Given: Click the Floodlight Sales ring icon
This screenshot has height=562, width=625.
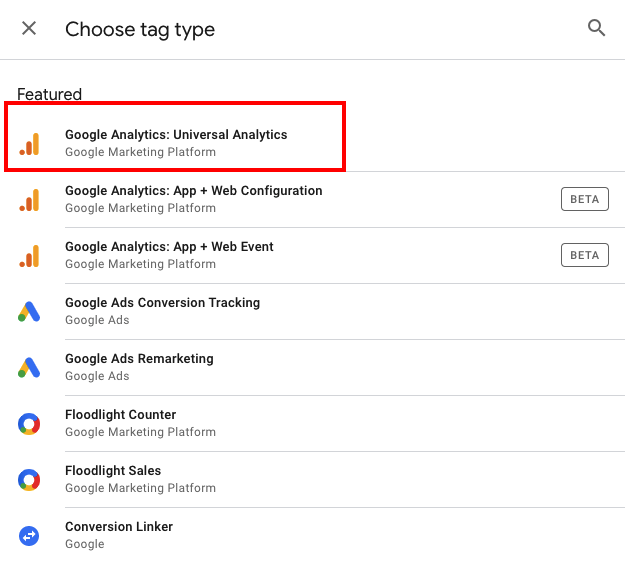Looking at the screenshot, I should [29, 479].
